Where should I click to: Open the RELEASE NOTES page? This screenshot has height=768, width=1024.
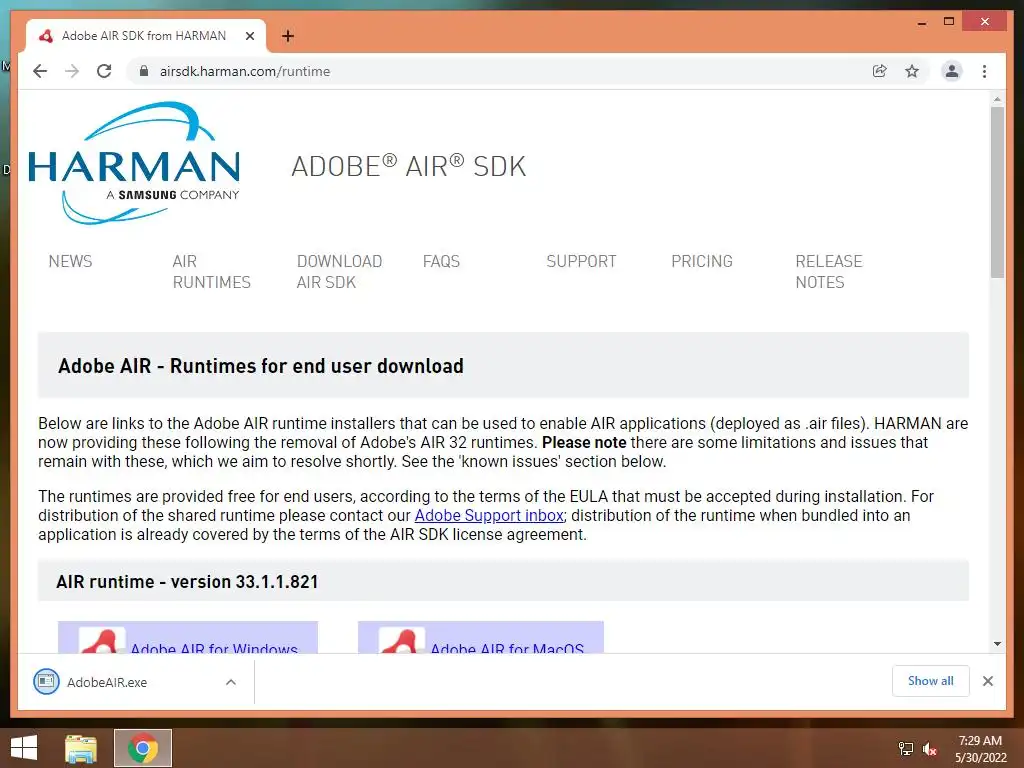[829, 272]
